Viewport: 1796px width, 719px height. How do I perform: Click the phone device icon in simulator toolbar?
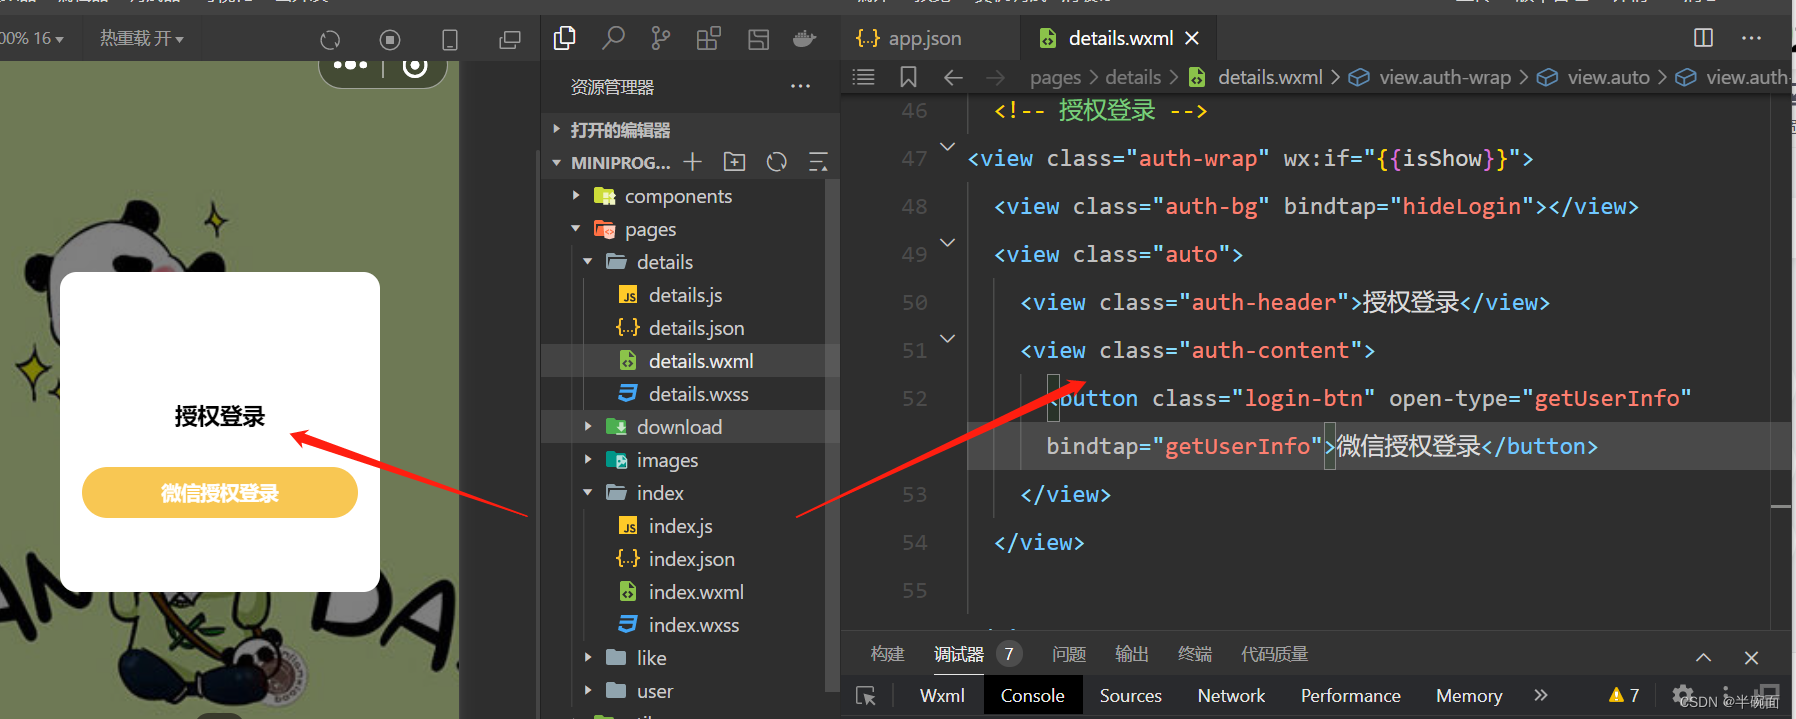[450, 40]
